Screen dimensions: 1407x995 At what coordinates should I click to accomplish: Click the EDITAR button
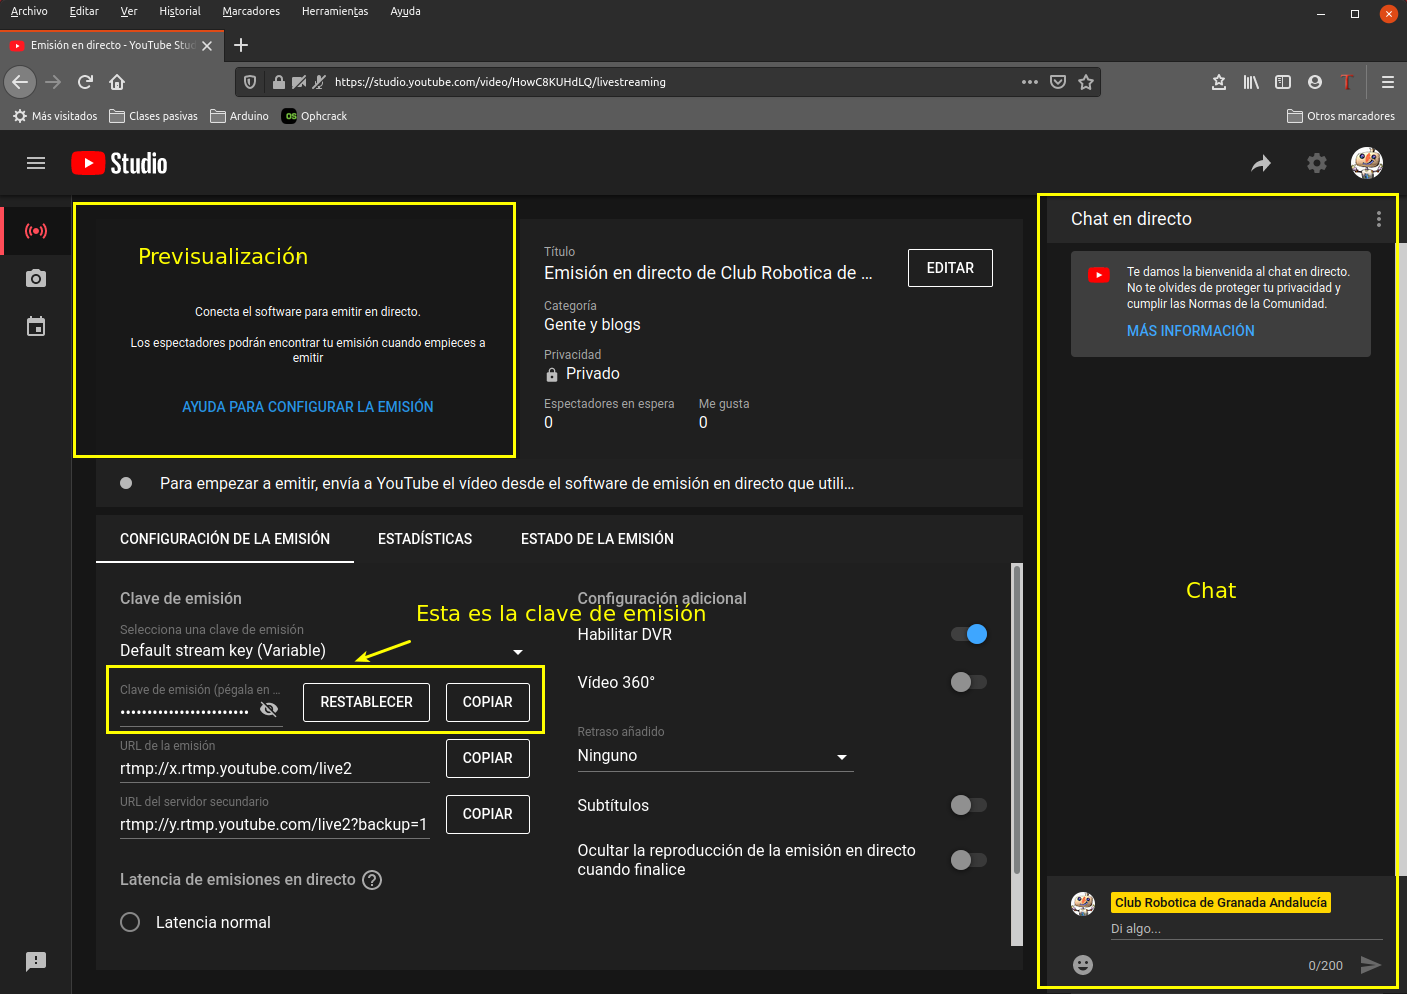pos(950,268)
